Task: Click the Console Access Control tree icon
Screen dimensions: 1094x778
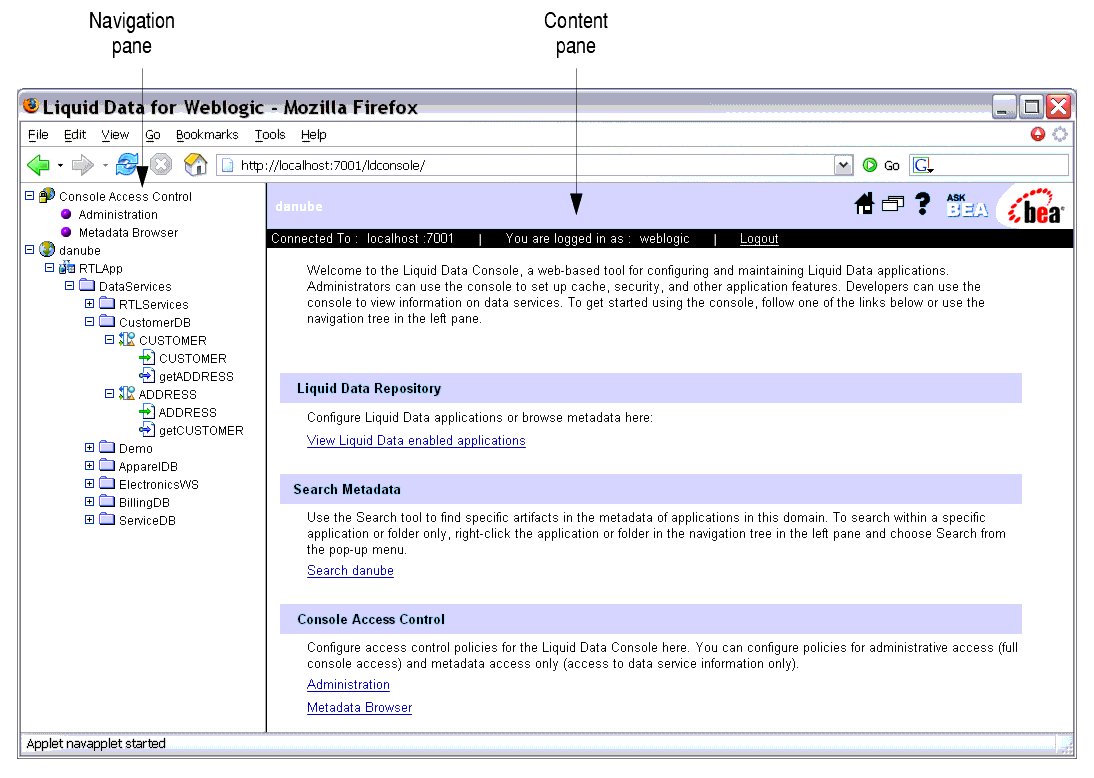Action: coord(47,195)
